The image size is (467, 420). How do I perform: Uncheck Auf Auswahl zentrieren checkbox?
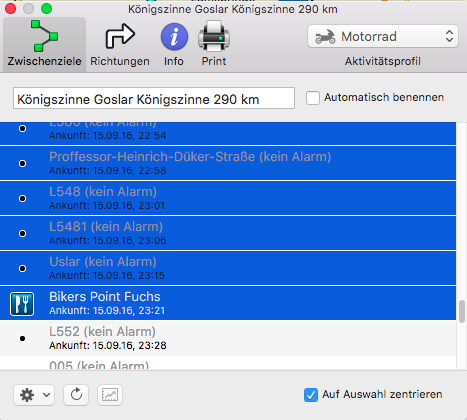tap(311, 395)
